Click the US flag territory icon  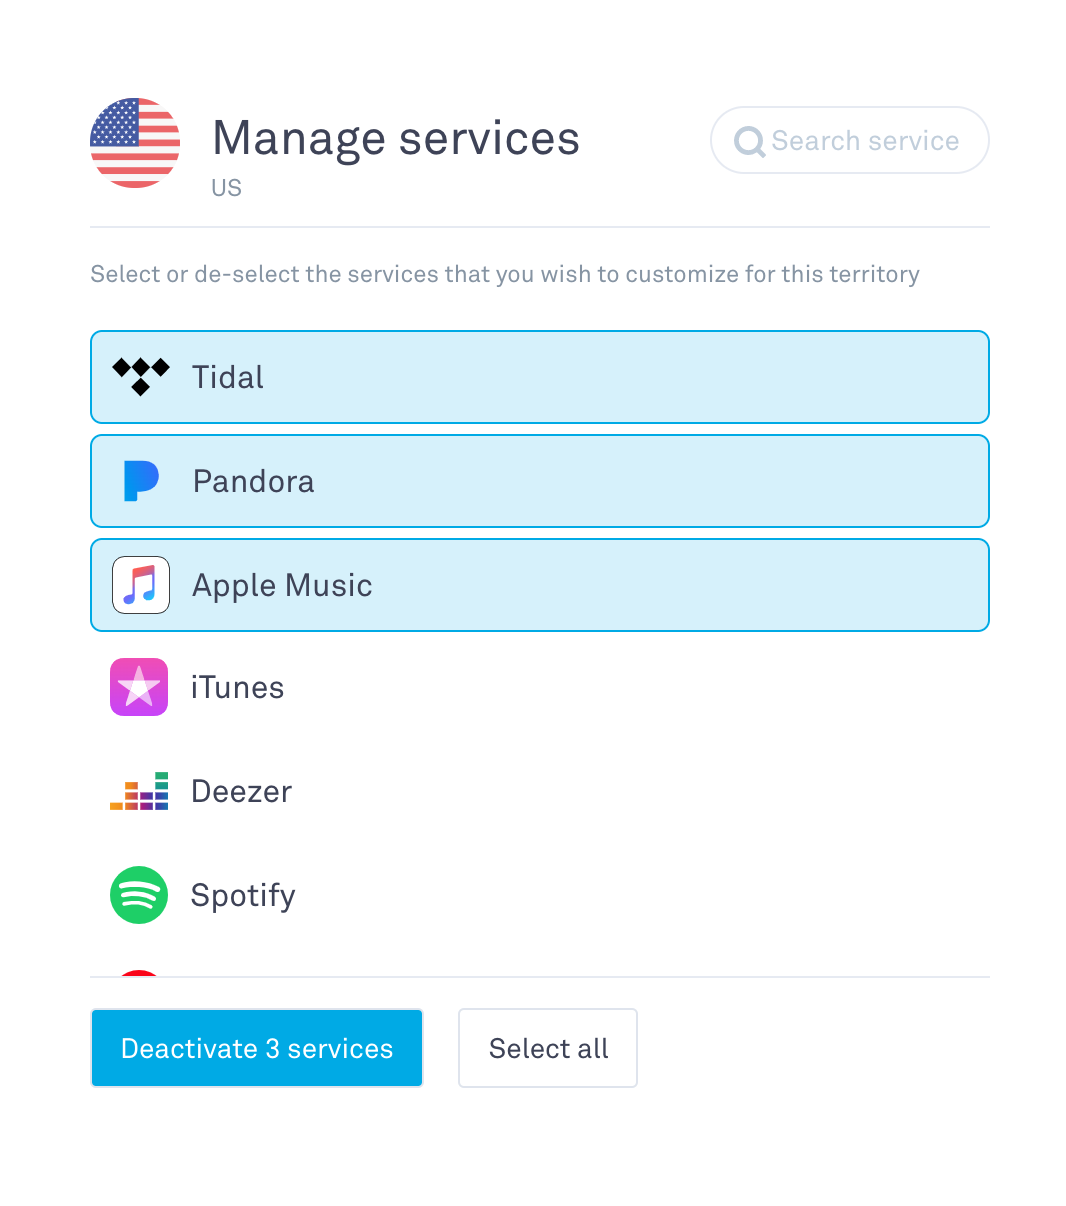[135, 143]
